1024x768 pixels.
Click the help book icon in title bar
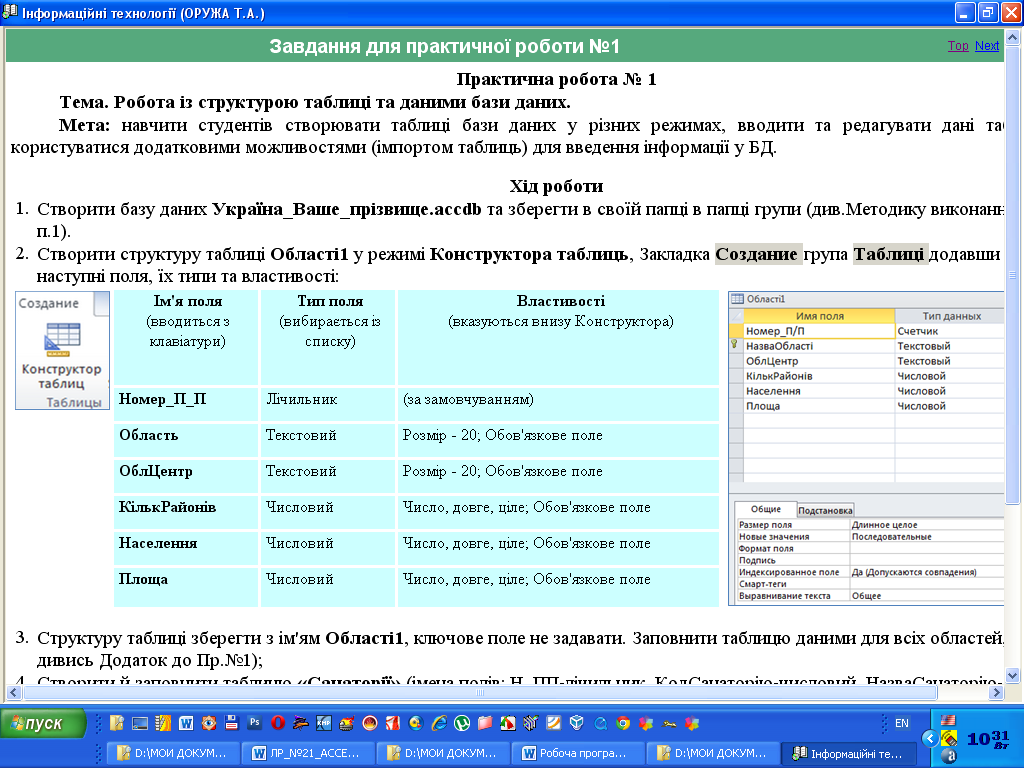pos(10,12)
